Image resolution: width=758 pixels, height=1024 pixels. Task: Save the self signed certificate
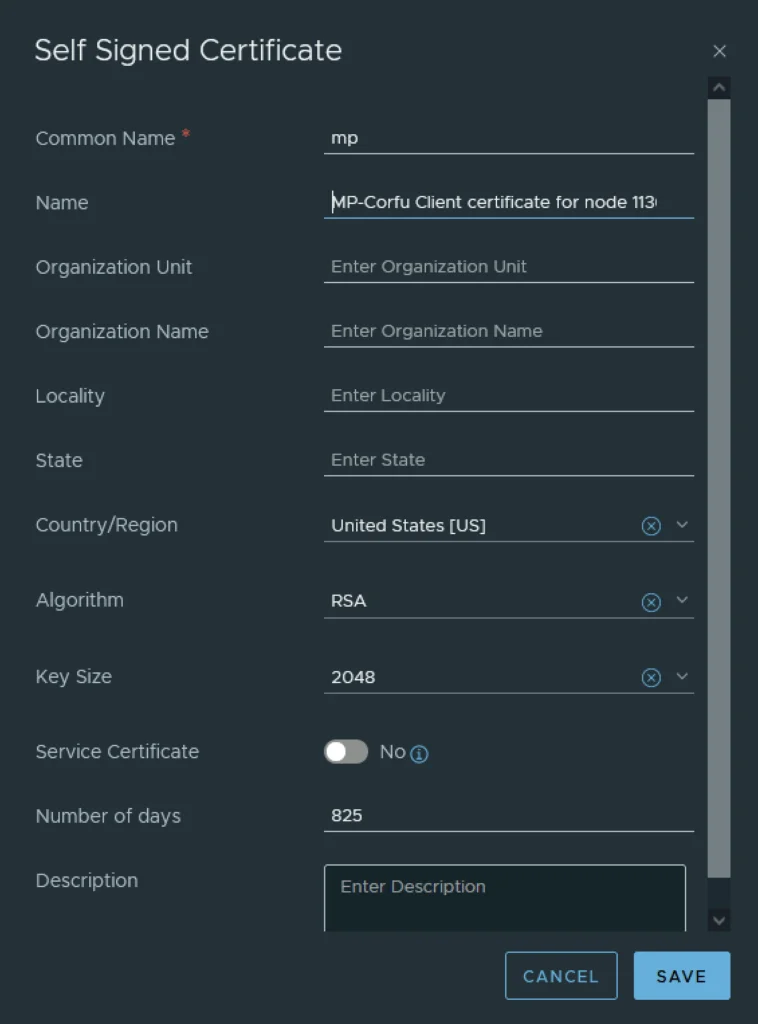coord(682,976)
